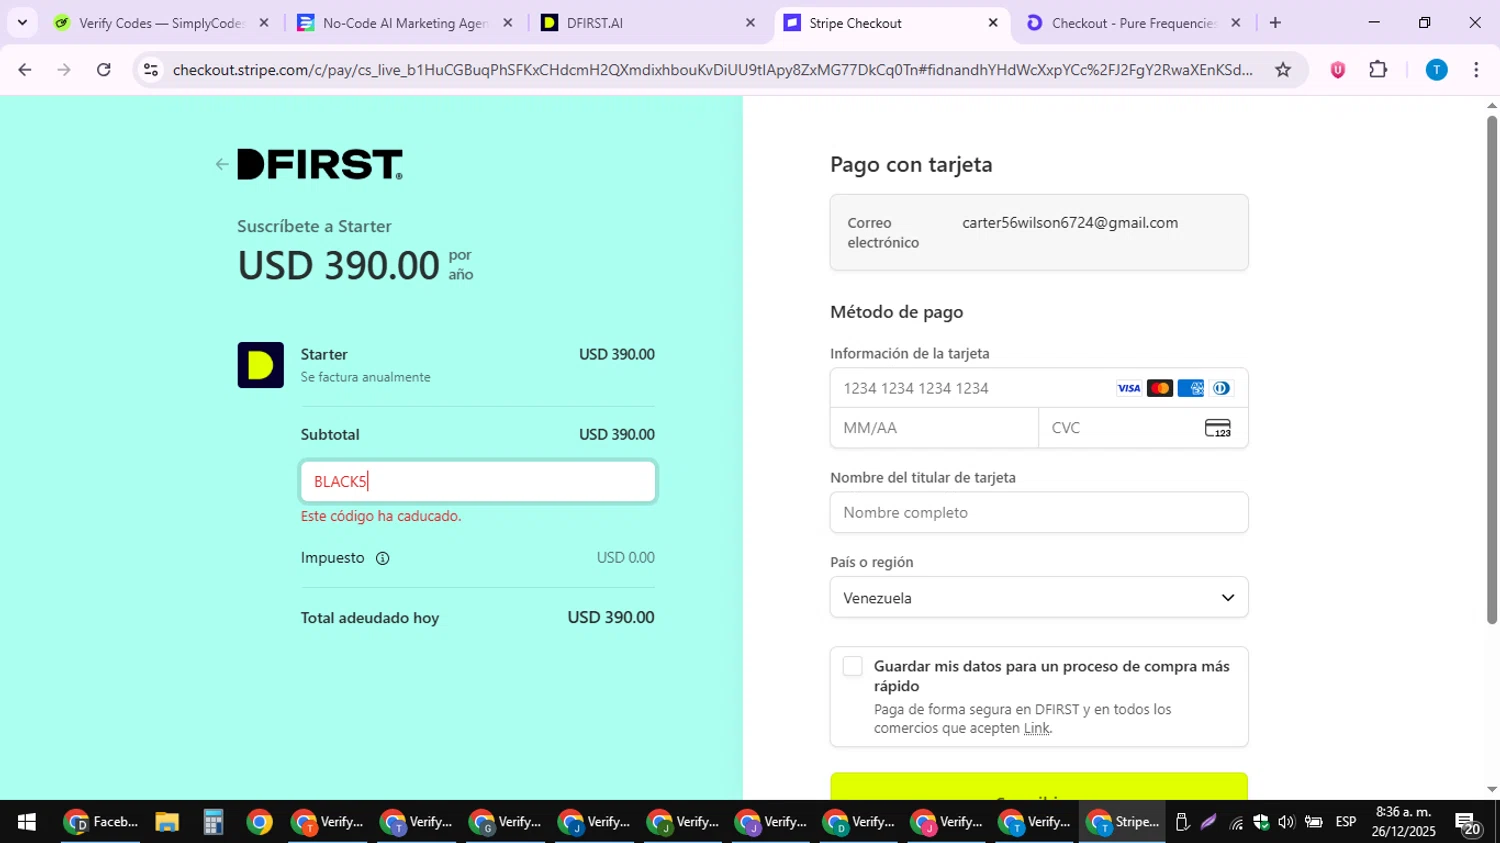Focus the CVC field

[1143, 428]
